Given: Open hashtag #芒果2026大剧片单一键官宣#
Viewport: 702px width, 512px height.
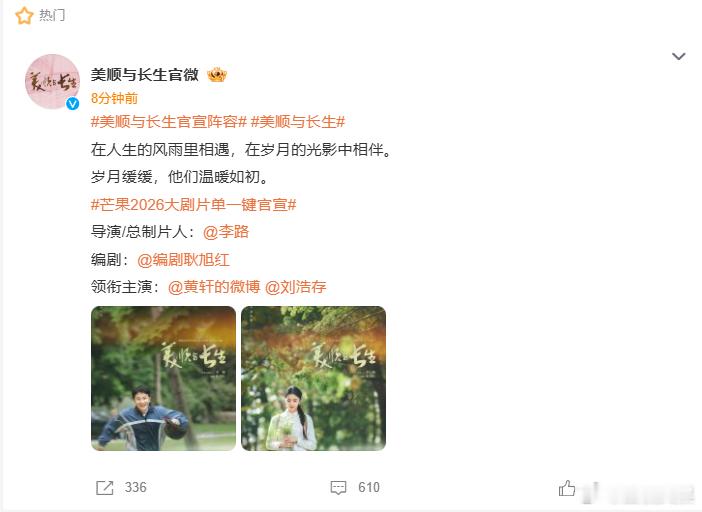Looking at the screenshot, I should 193,205.
